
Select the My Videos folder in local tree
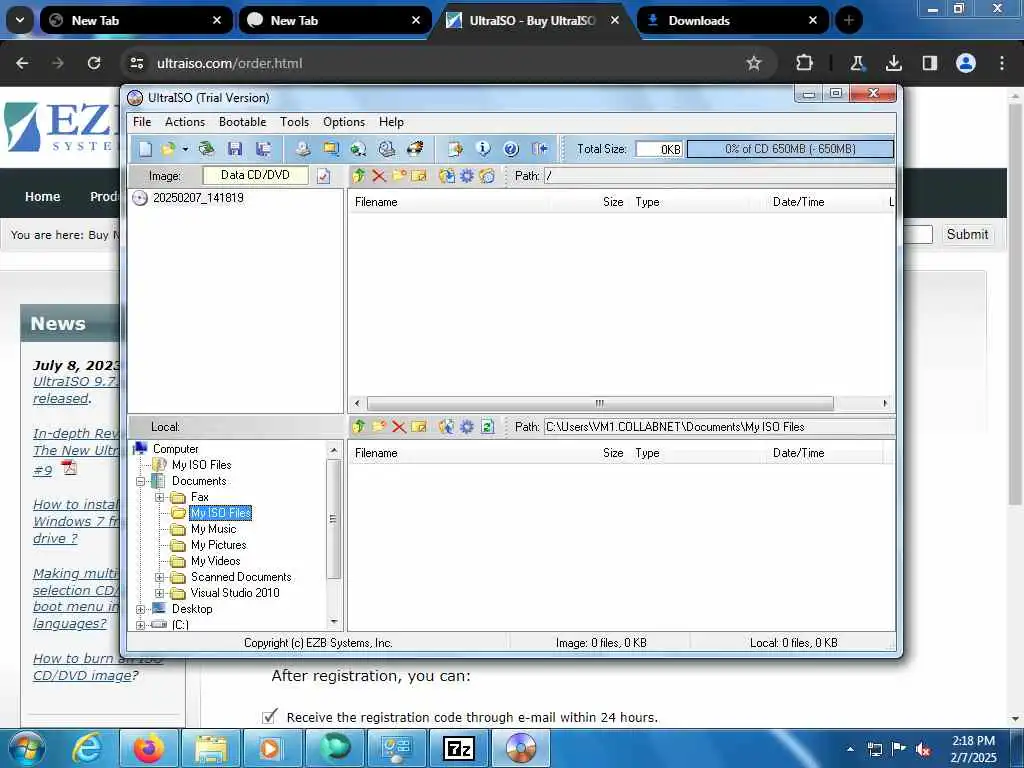point(216,561)
